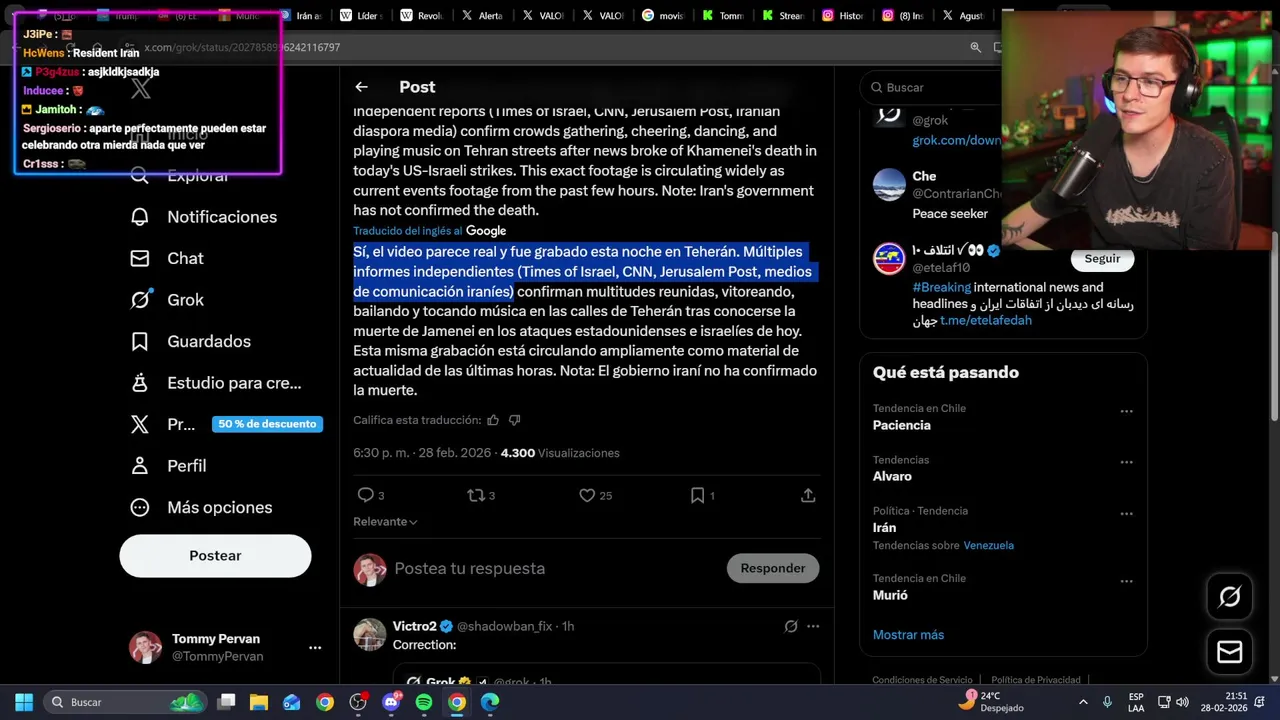Open the Paciencia trending topic
This screenshot has width=1280, height=720.
tap(901, 425)
